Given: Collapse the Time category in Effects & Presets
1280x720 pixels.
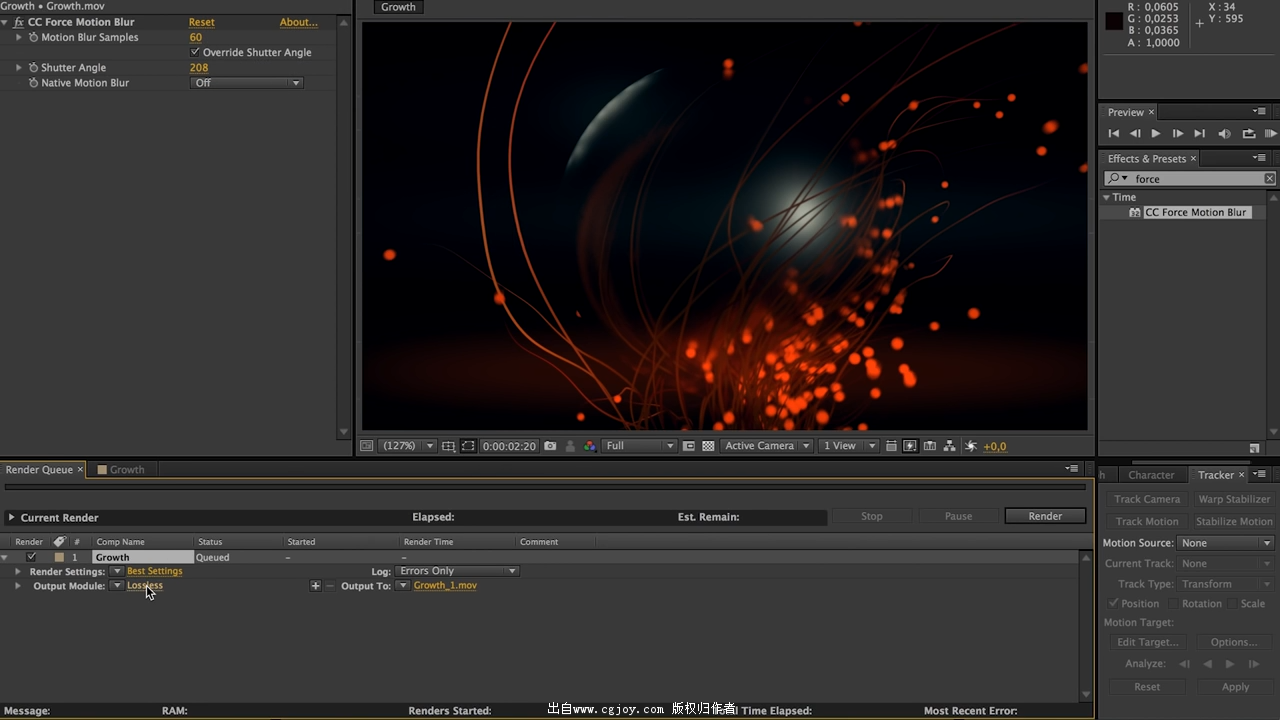Looking at the screenshot, I should click(x=1106, y=197).
